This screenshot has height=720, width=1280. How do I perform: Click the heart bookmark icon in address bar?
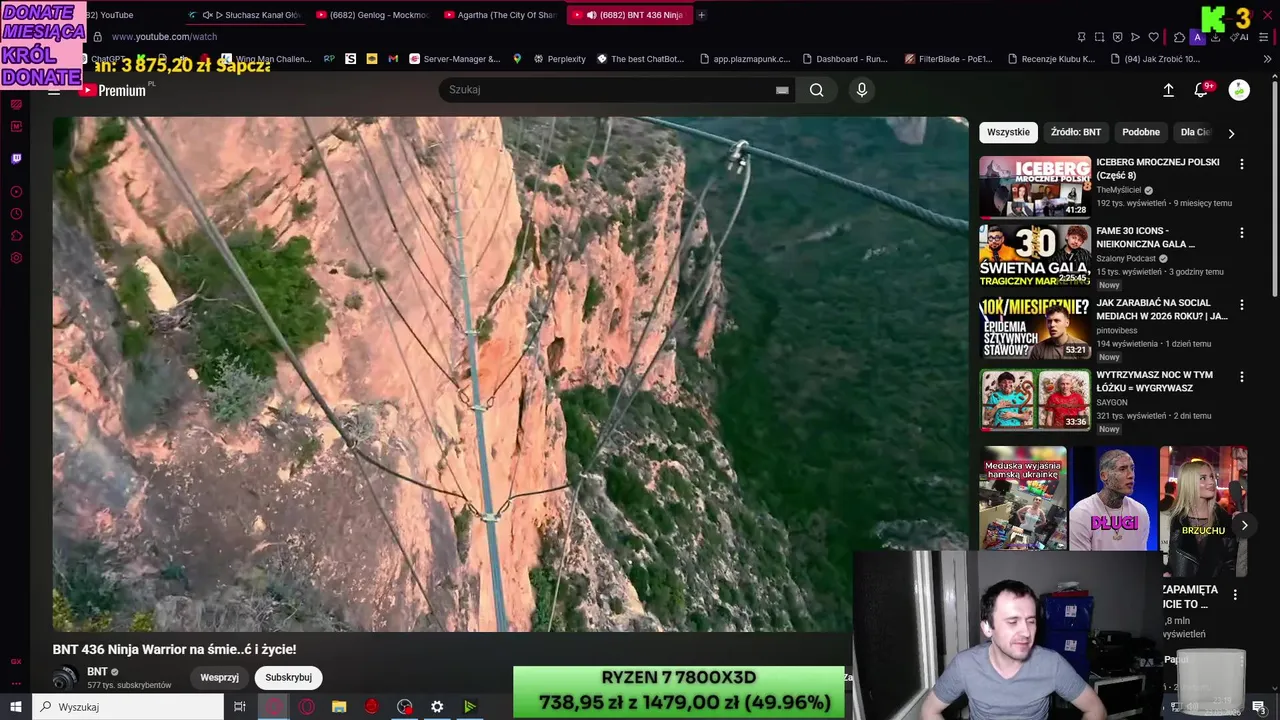[x=1153, y=37]
